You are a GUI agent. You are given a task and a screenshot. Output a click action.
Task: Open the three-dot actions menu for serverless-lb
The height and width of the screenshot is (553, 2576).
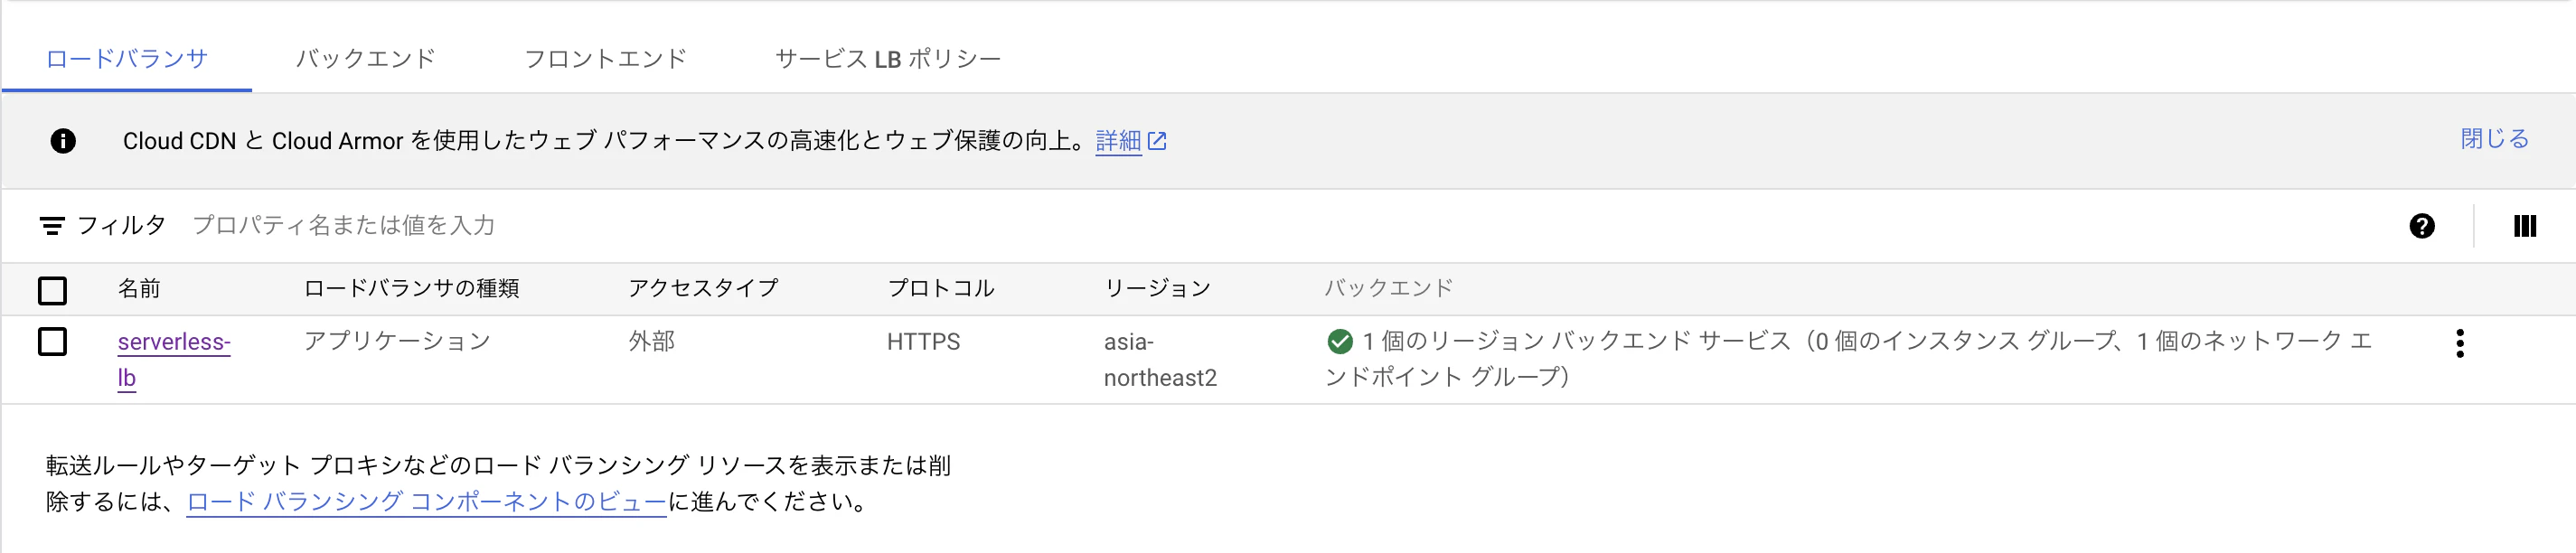2461,343
